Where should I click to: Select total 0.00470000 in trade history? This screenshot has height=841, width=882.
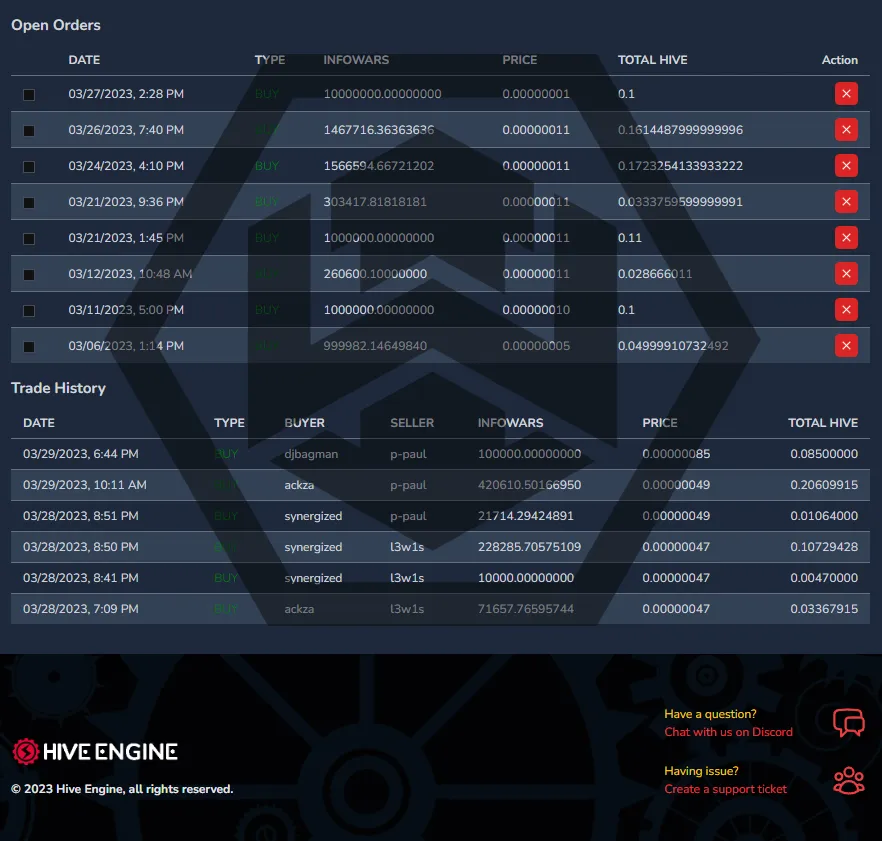tap(824, 578)
